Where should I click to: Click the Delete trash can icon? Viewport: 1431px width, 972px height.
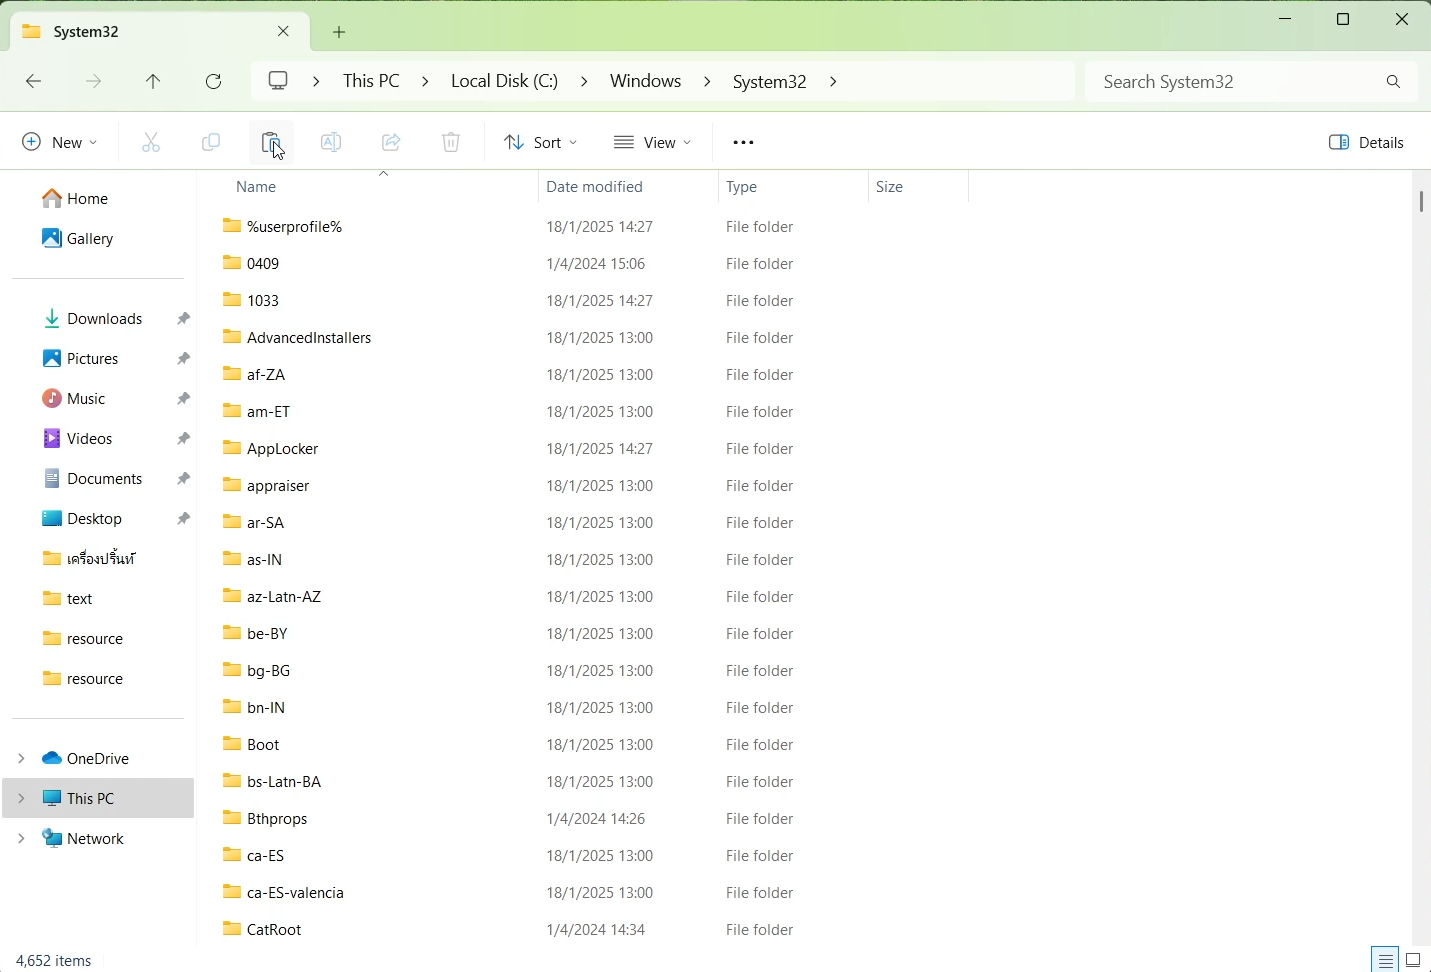click(x=452, y=143)
